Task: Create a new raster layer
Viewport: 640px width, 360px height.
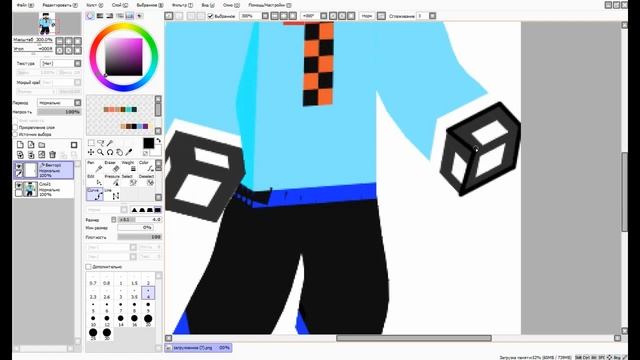Action: click(20, 145)
